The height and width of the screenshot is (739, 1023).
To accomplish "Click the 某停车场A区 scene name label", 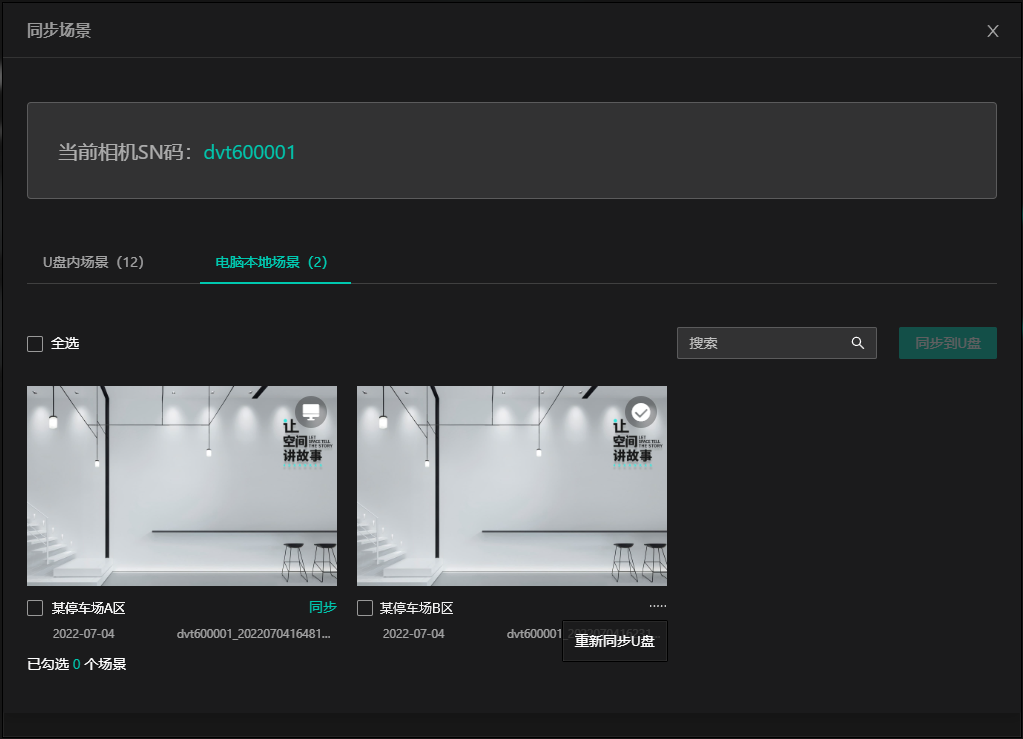I will click(88, 608).
